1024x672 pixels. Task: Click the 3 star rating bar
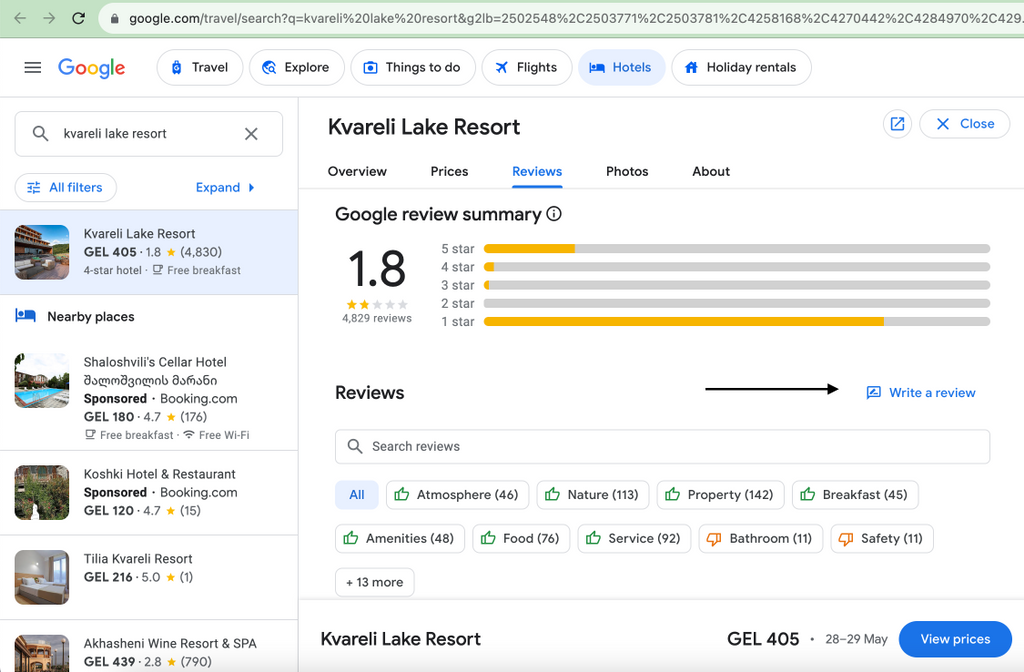click(x=737, y=285)
